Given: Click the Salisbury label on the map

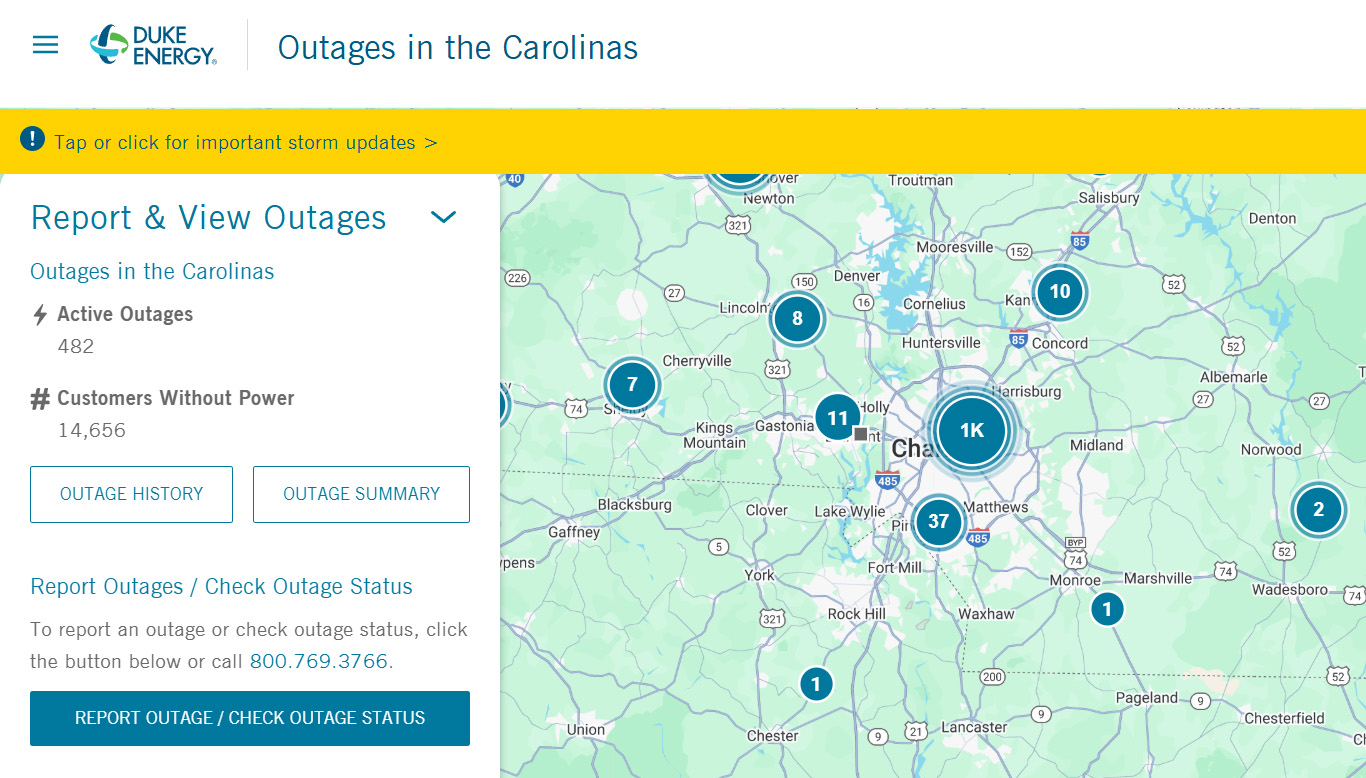Looking at the screenshot, I should (1109, 198).
